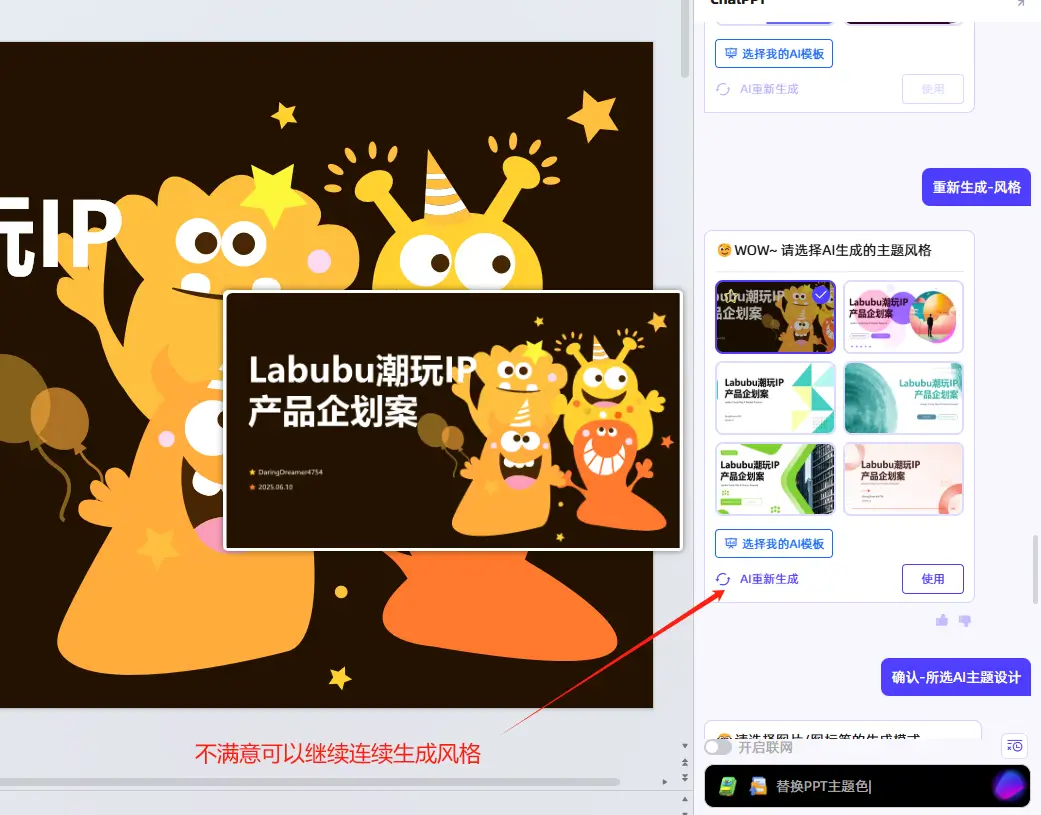Toggle the 开启联网 switch

click(718, 747)
